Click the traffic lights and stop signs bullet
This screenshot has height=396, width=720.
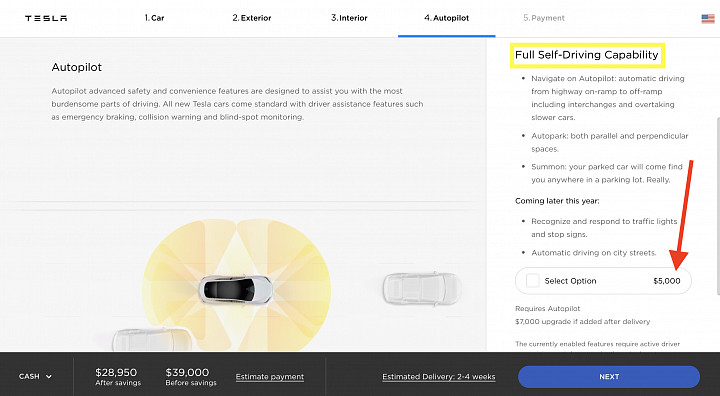604,228
